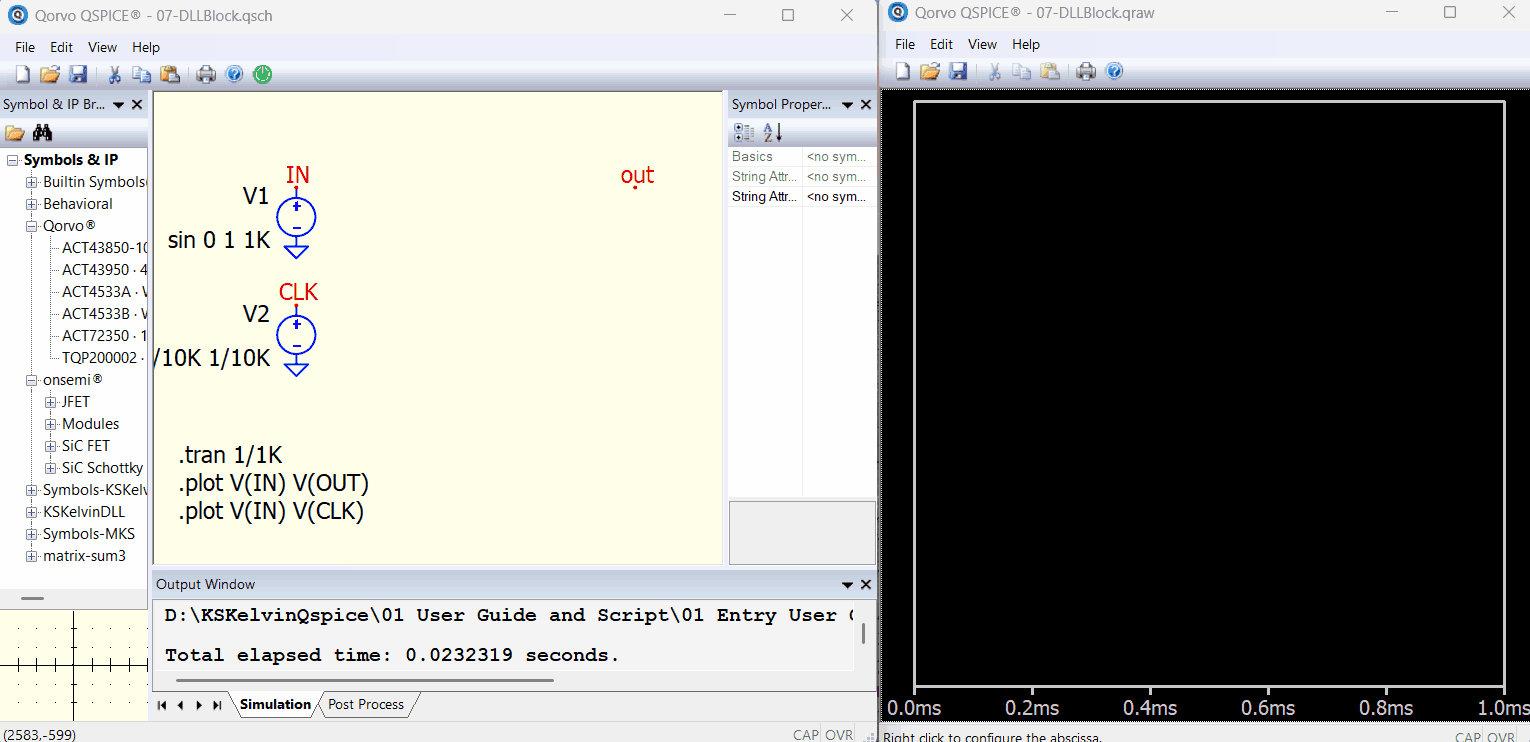Open the View menu in the .qraw window

[x=982, y=44]
